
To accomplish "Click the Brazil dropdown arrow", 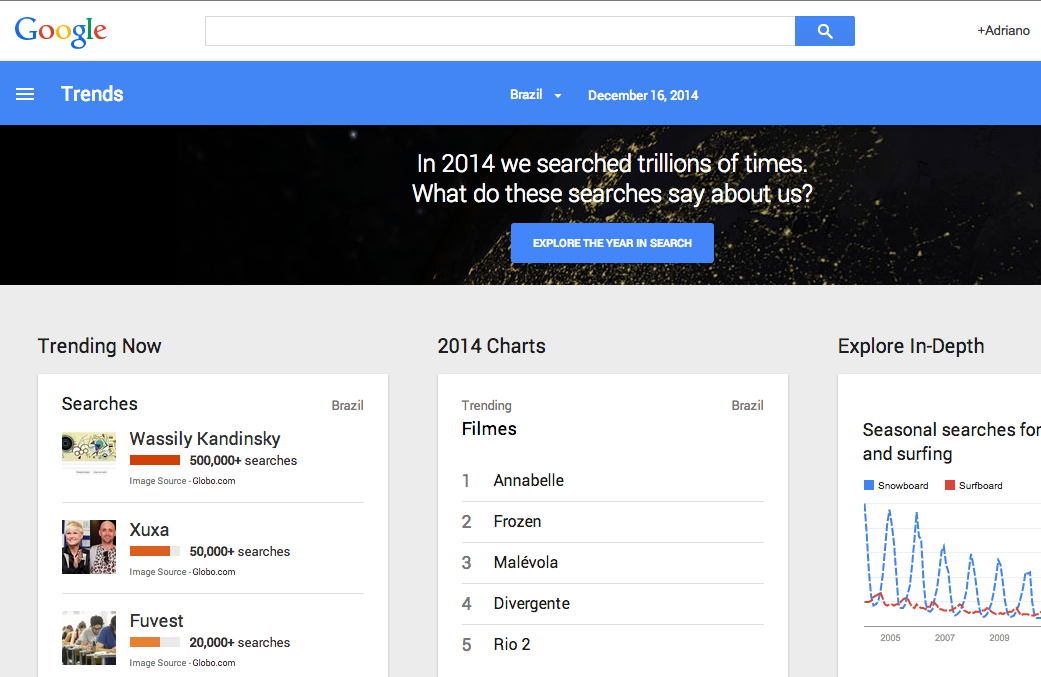I will click(x=558, y=96).
